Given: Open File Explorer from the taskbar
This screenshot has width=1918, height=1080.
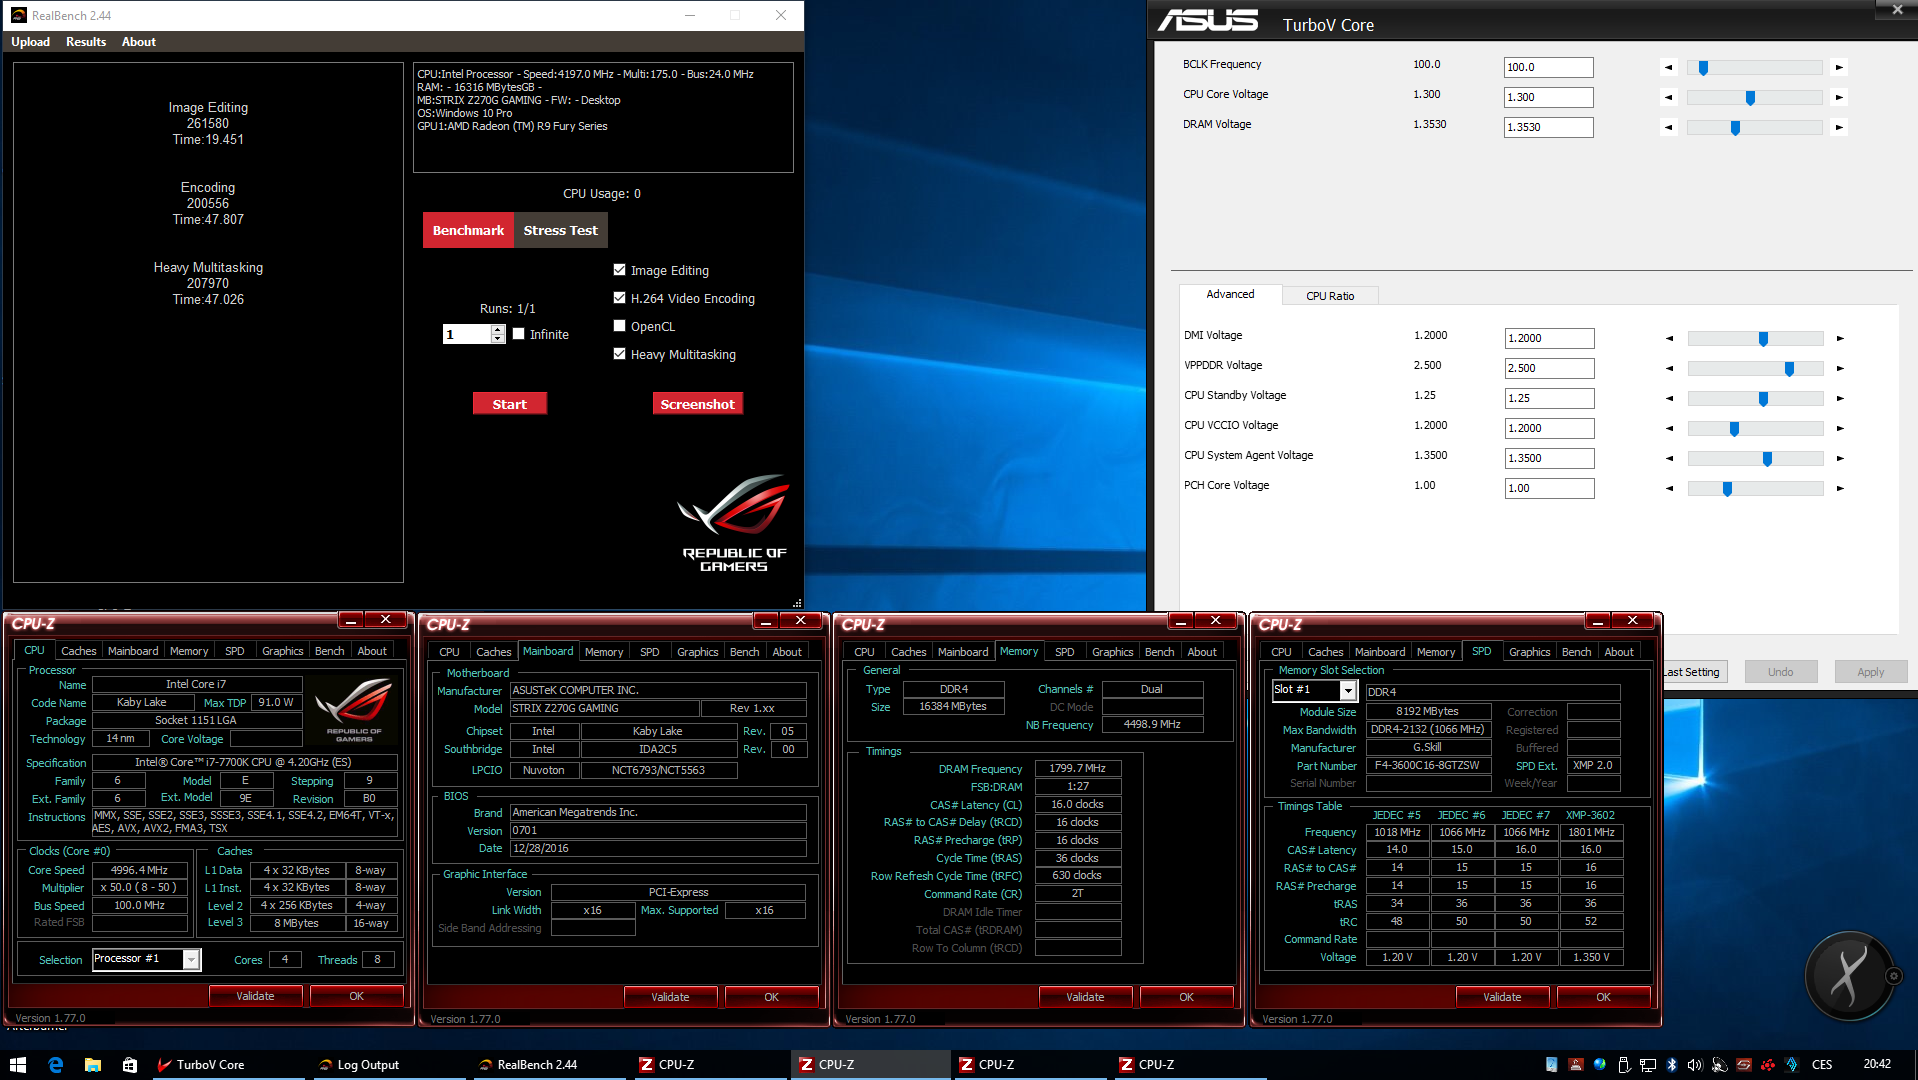Looking at the screenshot, I should [92, 1064].
